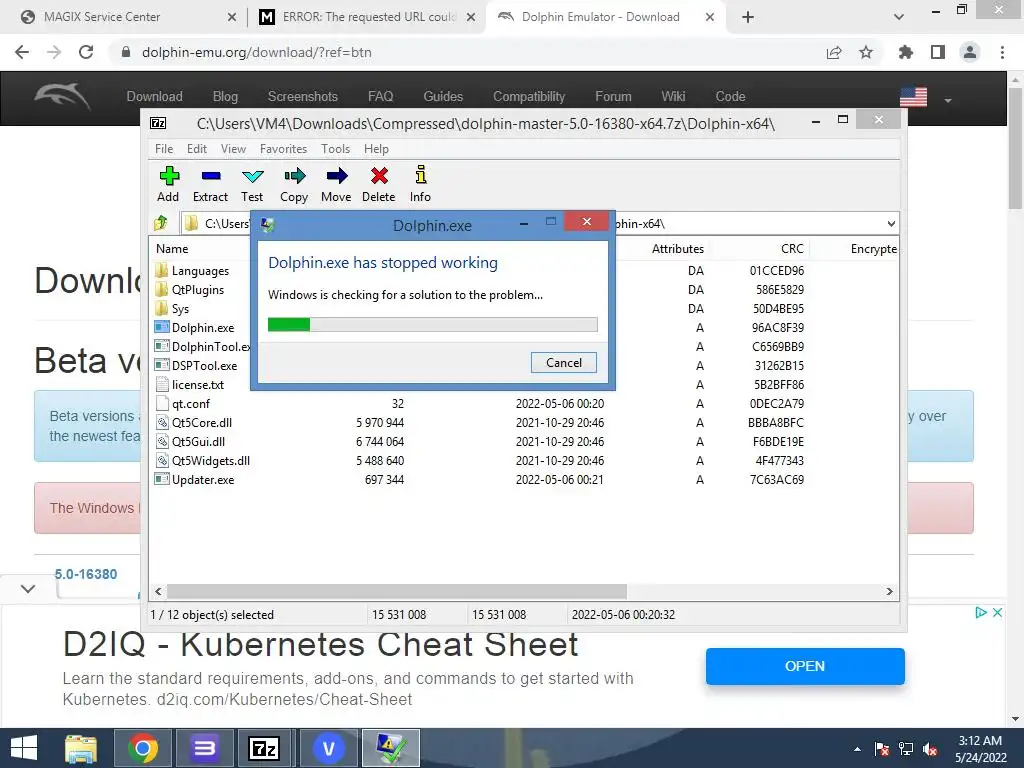This screenshot has width=1024, height=768.
Task: Sort by the Name column header
Action: (172, 248)
